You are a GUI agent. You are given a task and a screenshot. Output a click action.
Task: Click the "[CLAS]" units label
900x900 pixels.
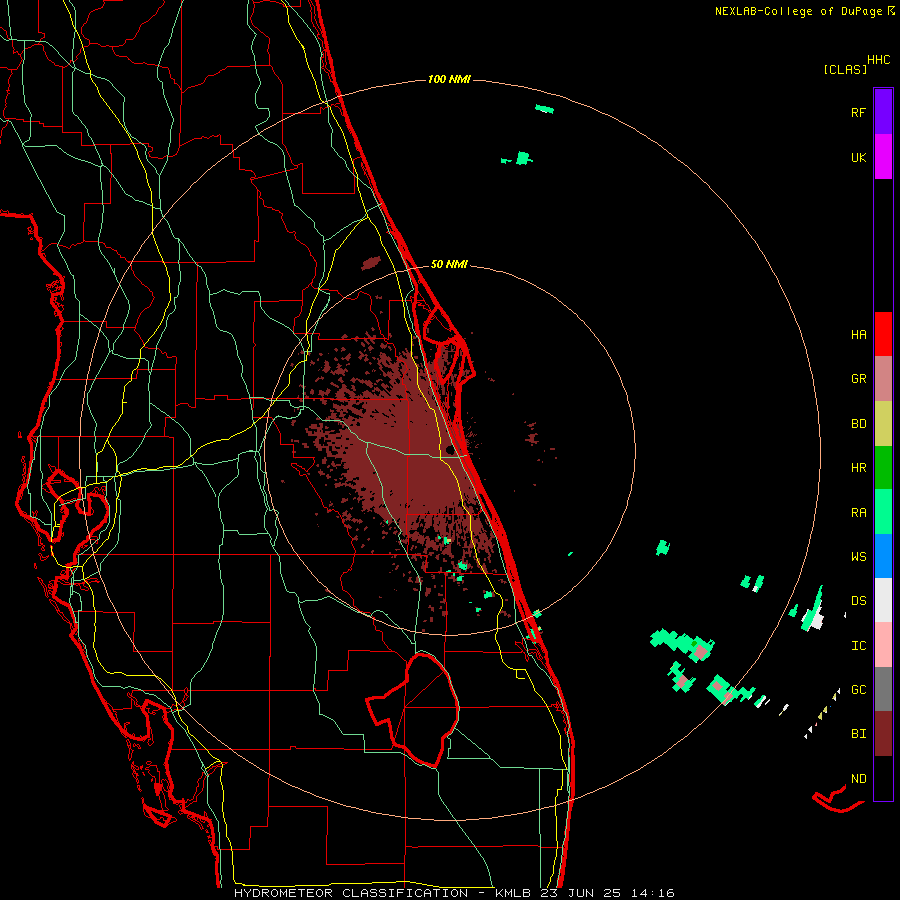pos(845,69)
